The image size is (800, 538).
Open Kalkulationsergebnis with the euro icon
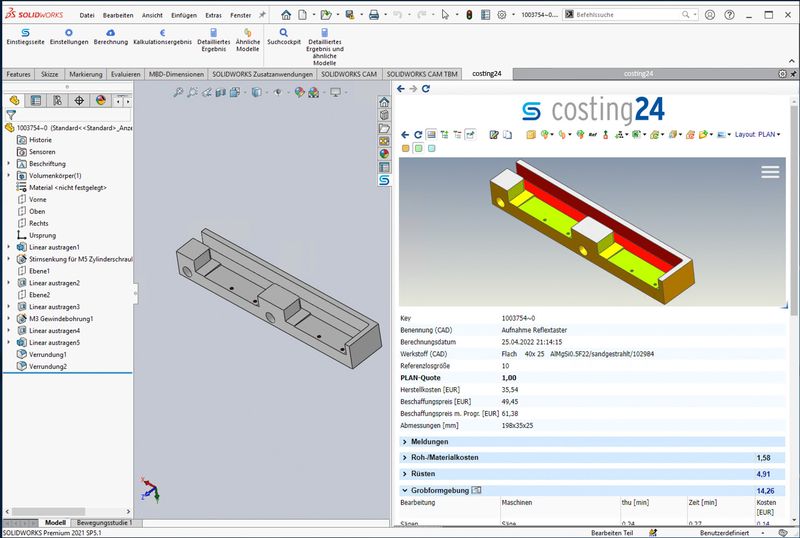point(162,35)
